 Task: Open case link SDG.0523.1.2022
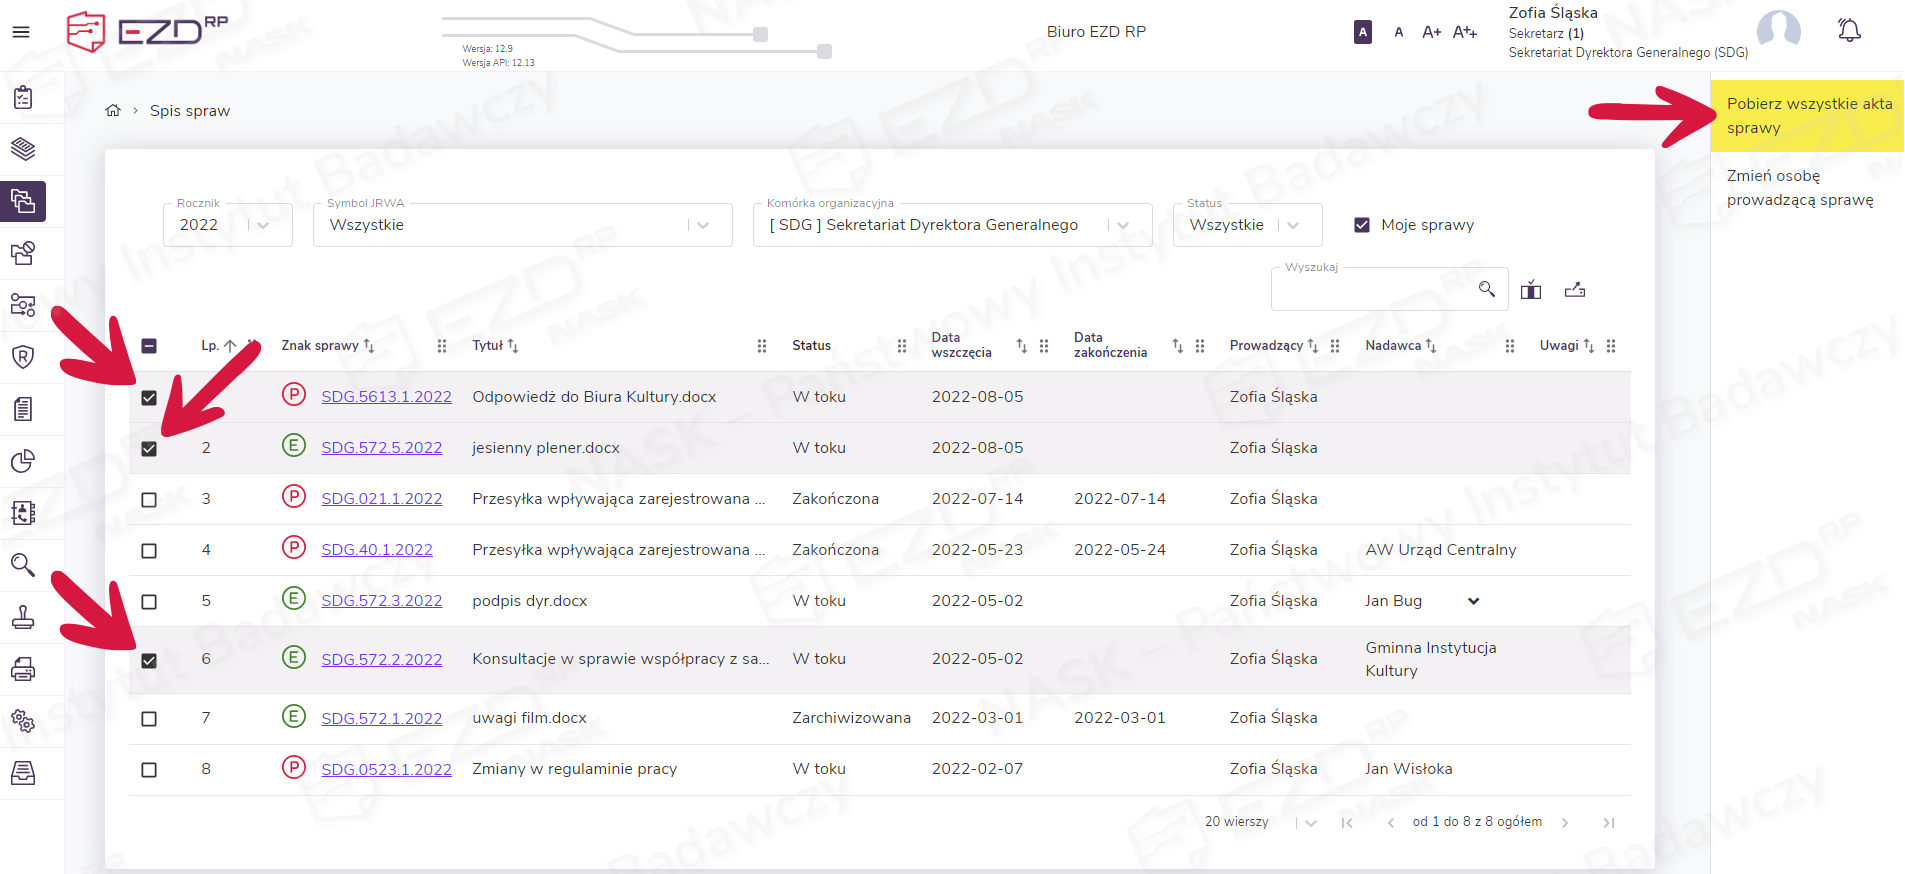tap(386, 769)
